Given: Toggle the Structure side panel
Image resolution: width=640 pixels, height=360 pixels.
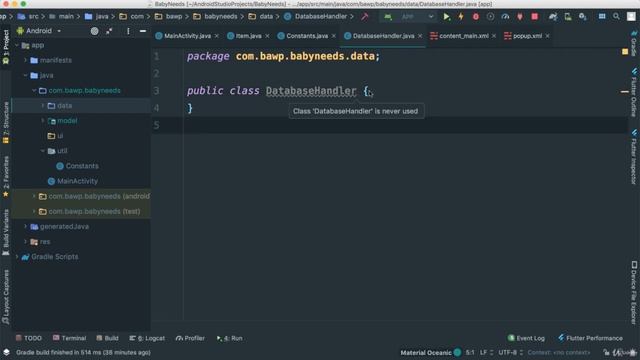Looking at the screenshot, I should pyautogui.click(x=6, y=122).
